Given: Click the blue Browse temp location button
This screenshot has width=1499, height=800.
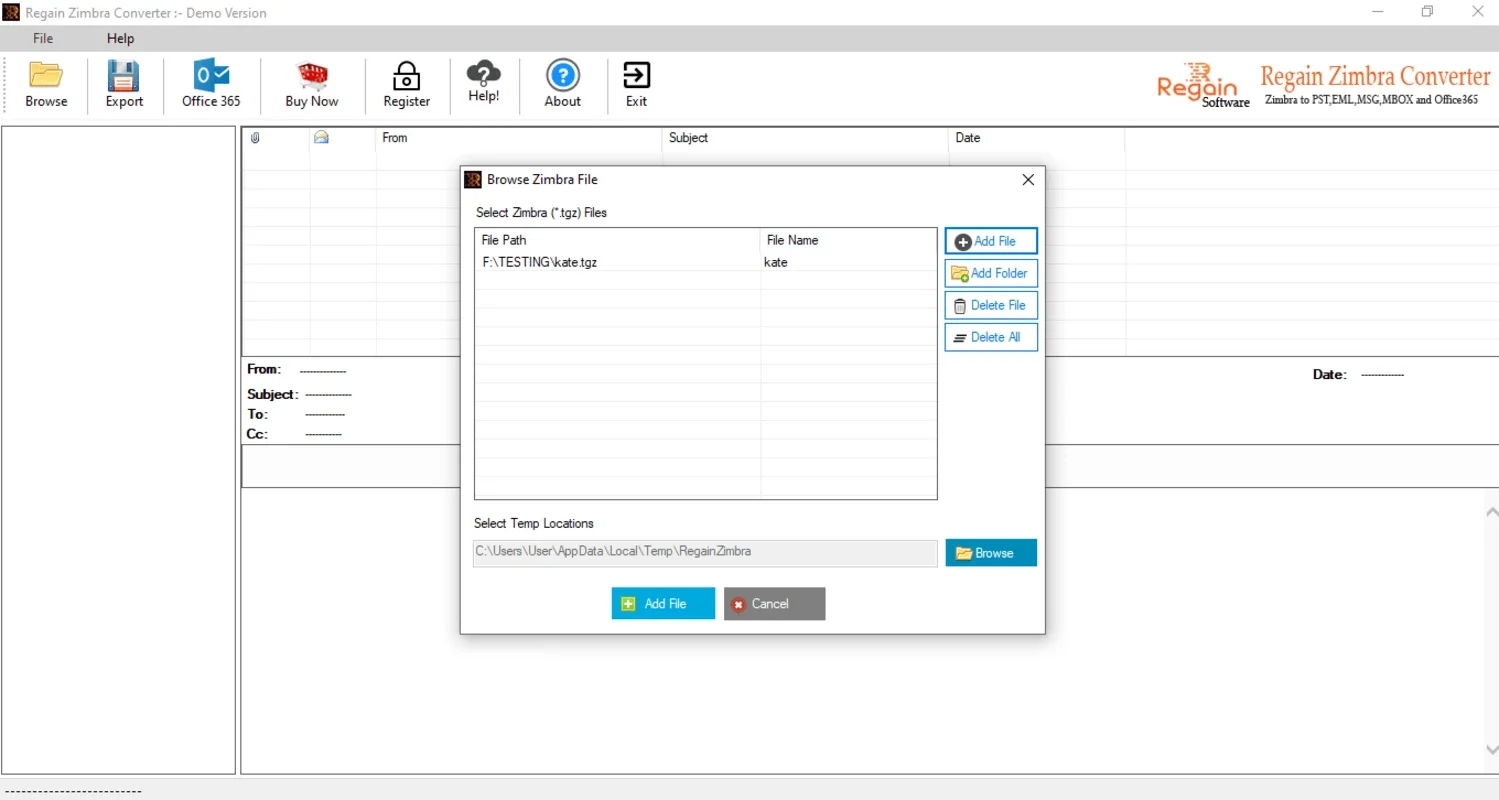Looking at the screenshot, I should (991, 553).
